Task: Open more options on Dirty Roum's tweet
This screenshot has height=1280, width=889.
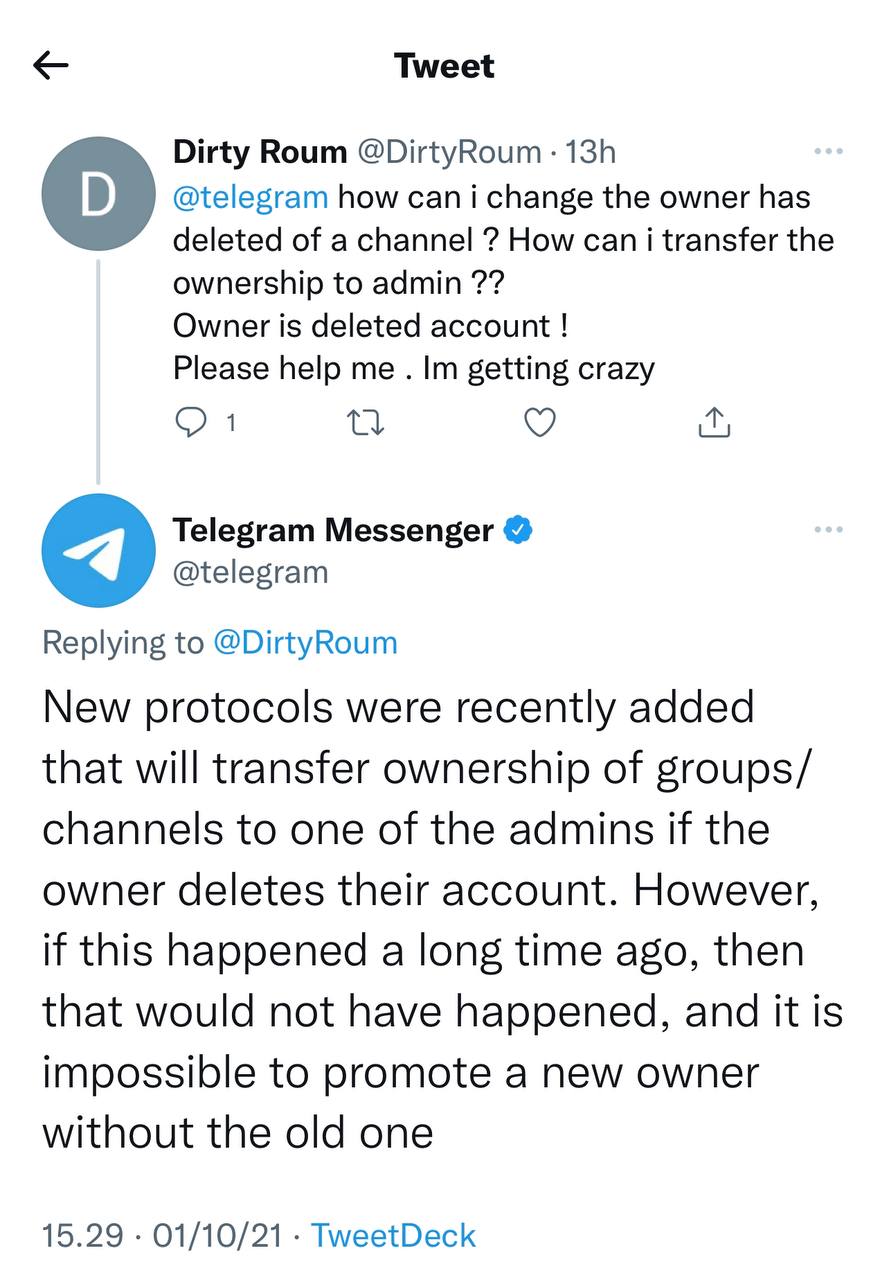Action: pyautogui.click(x=829, y=152)
